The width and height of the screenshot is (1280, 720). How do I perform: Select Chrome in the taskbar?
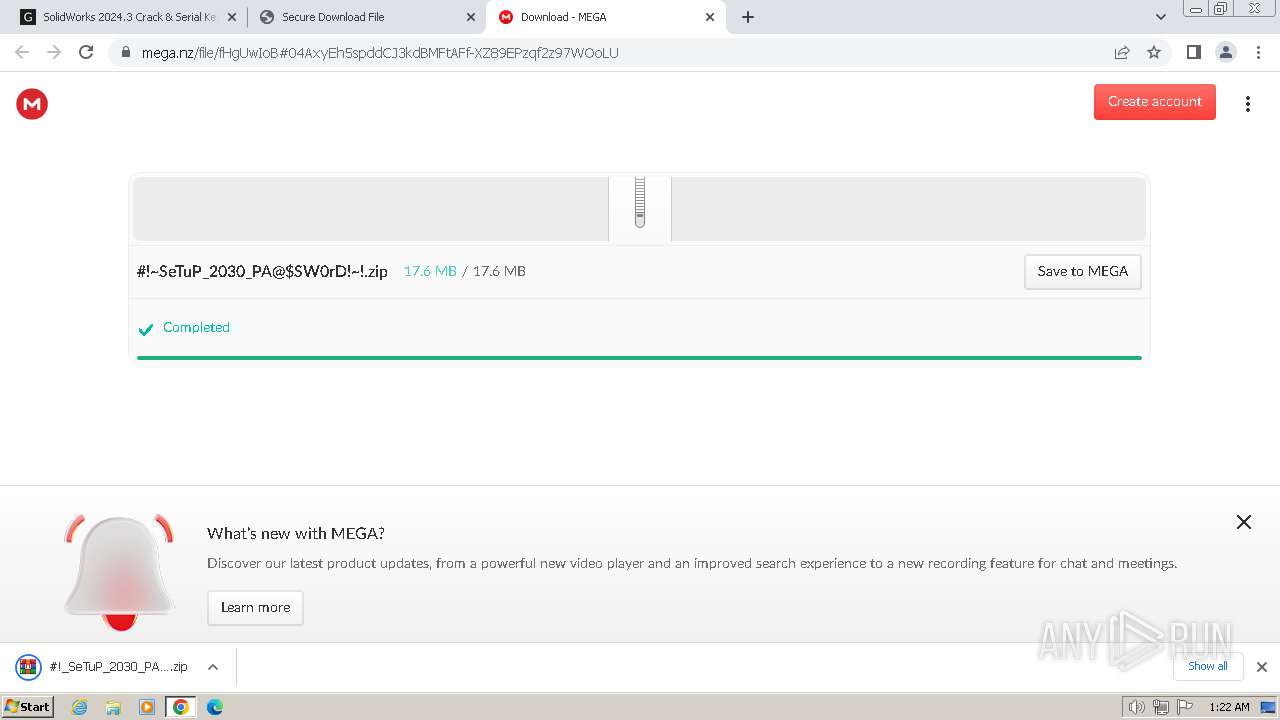point(181,707)
